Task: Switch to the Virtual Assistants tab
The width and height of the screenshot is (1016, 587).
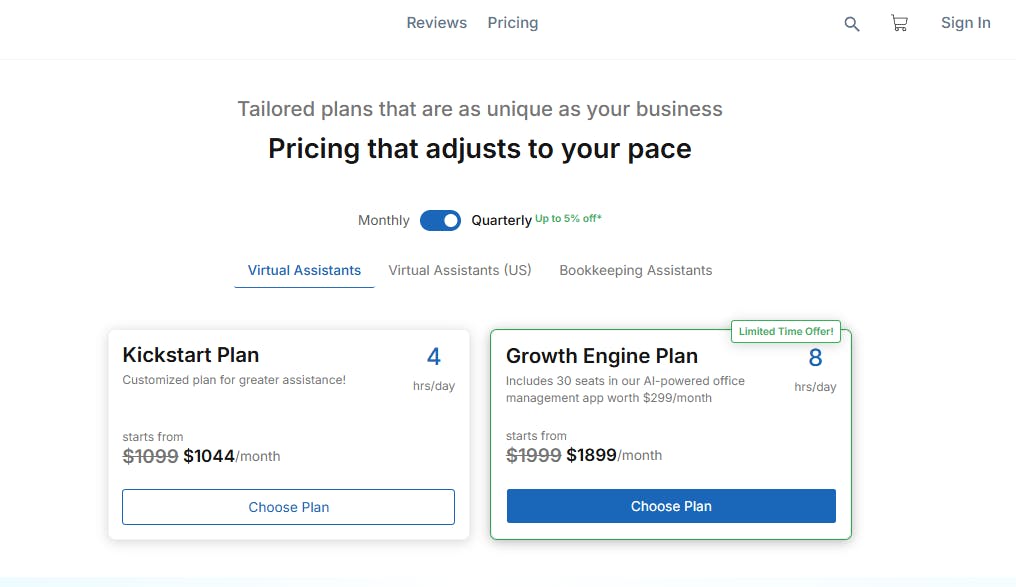Action: click(x=304, y=270)
